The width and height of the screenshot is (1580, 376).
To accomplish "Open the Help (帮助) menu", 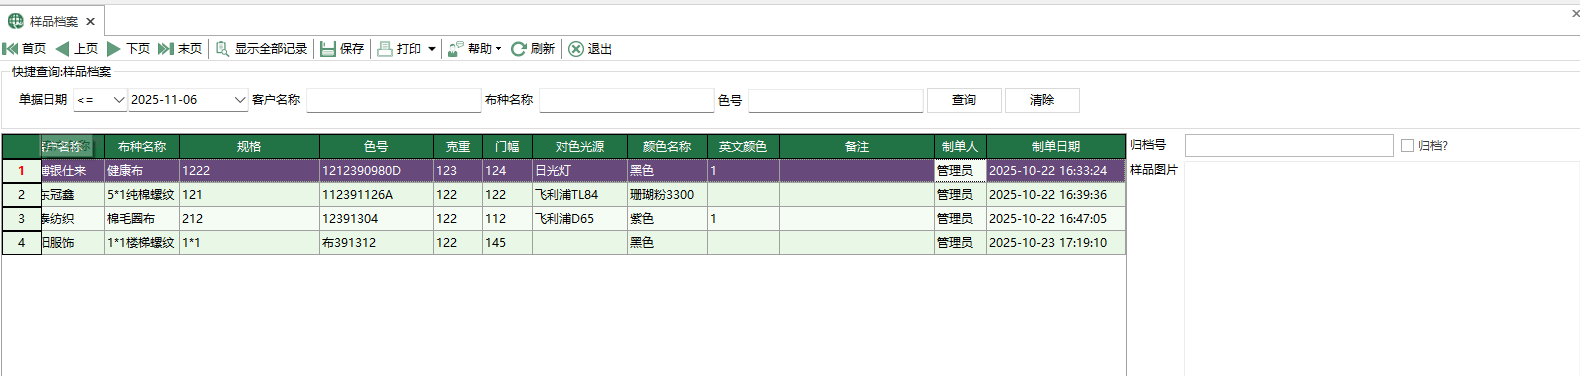I will (x=475, y=49).
